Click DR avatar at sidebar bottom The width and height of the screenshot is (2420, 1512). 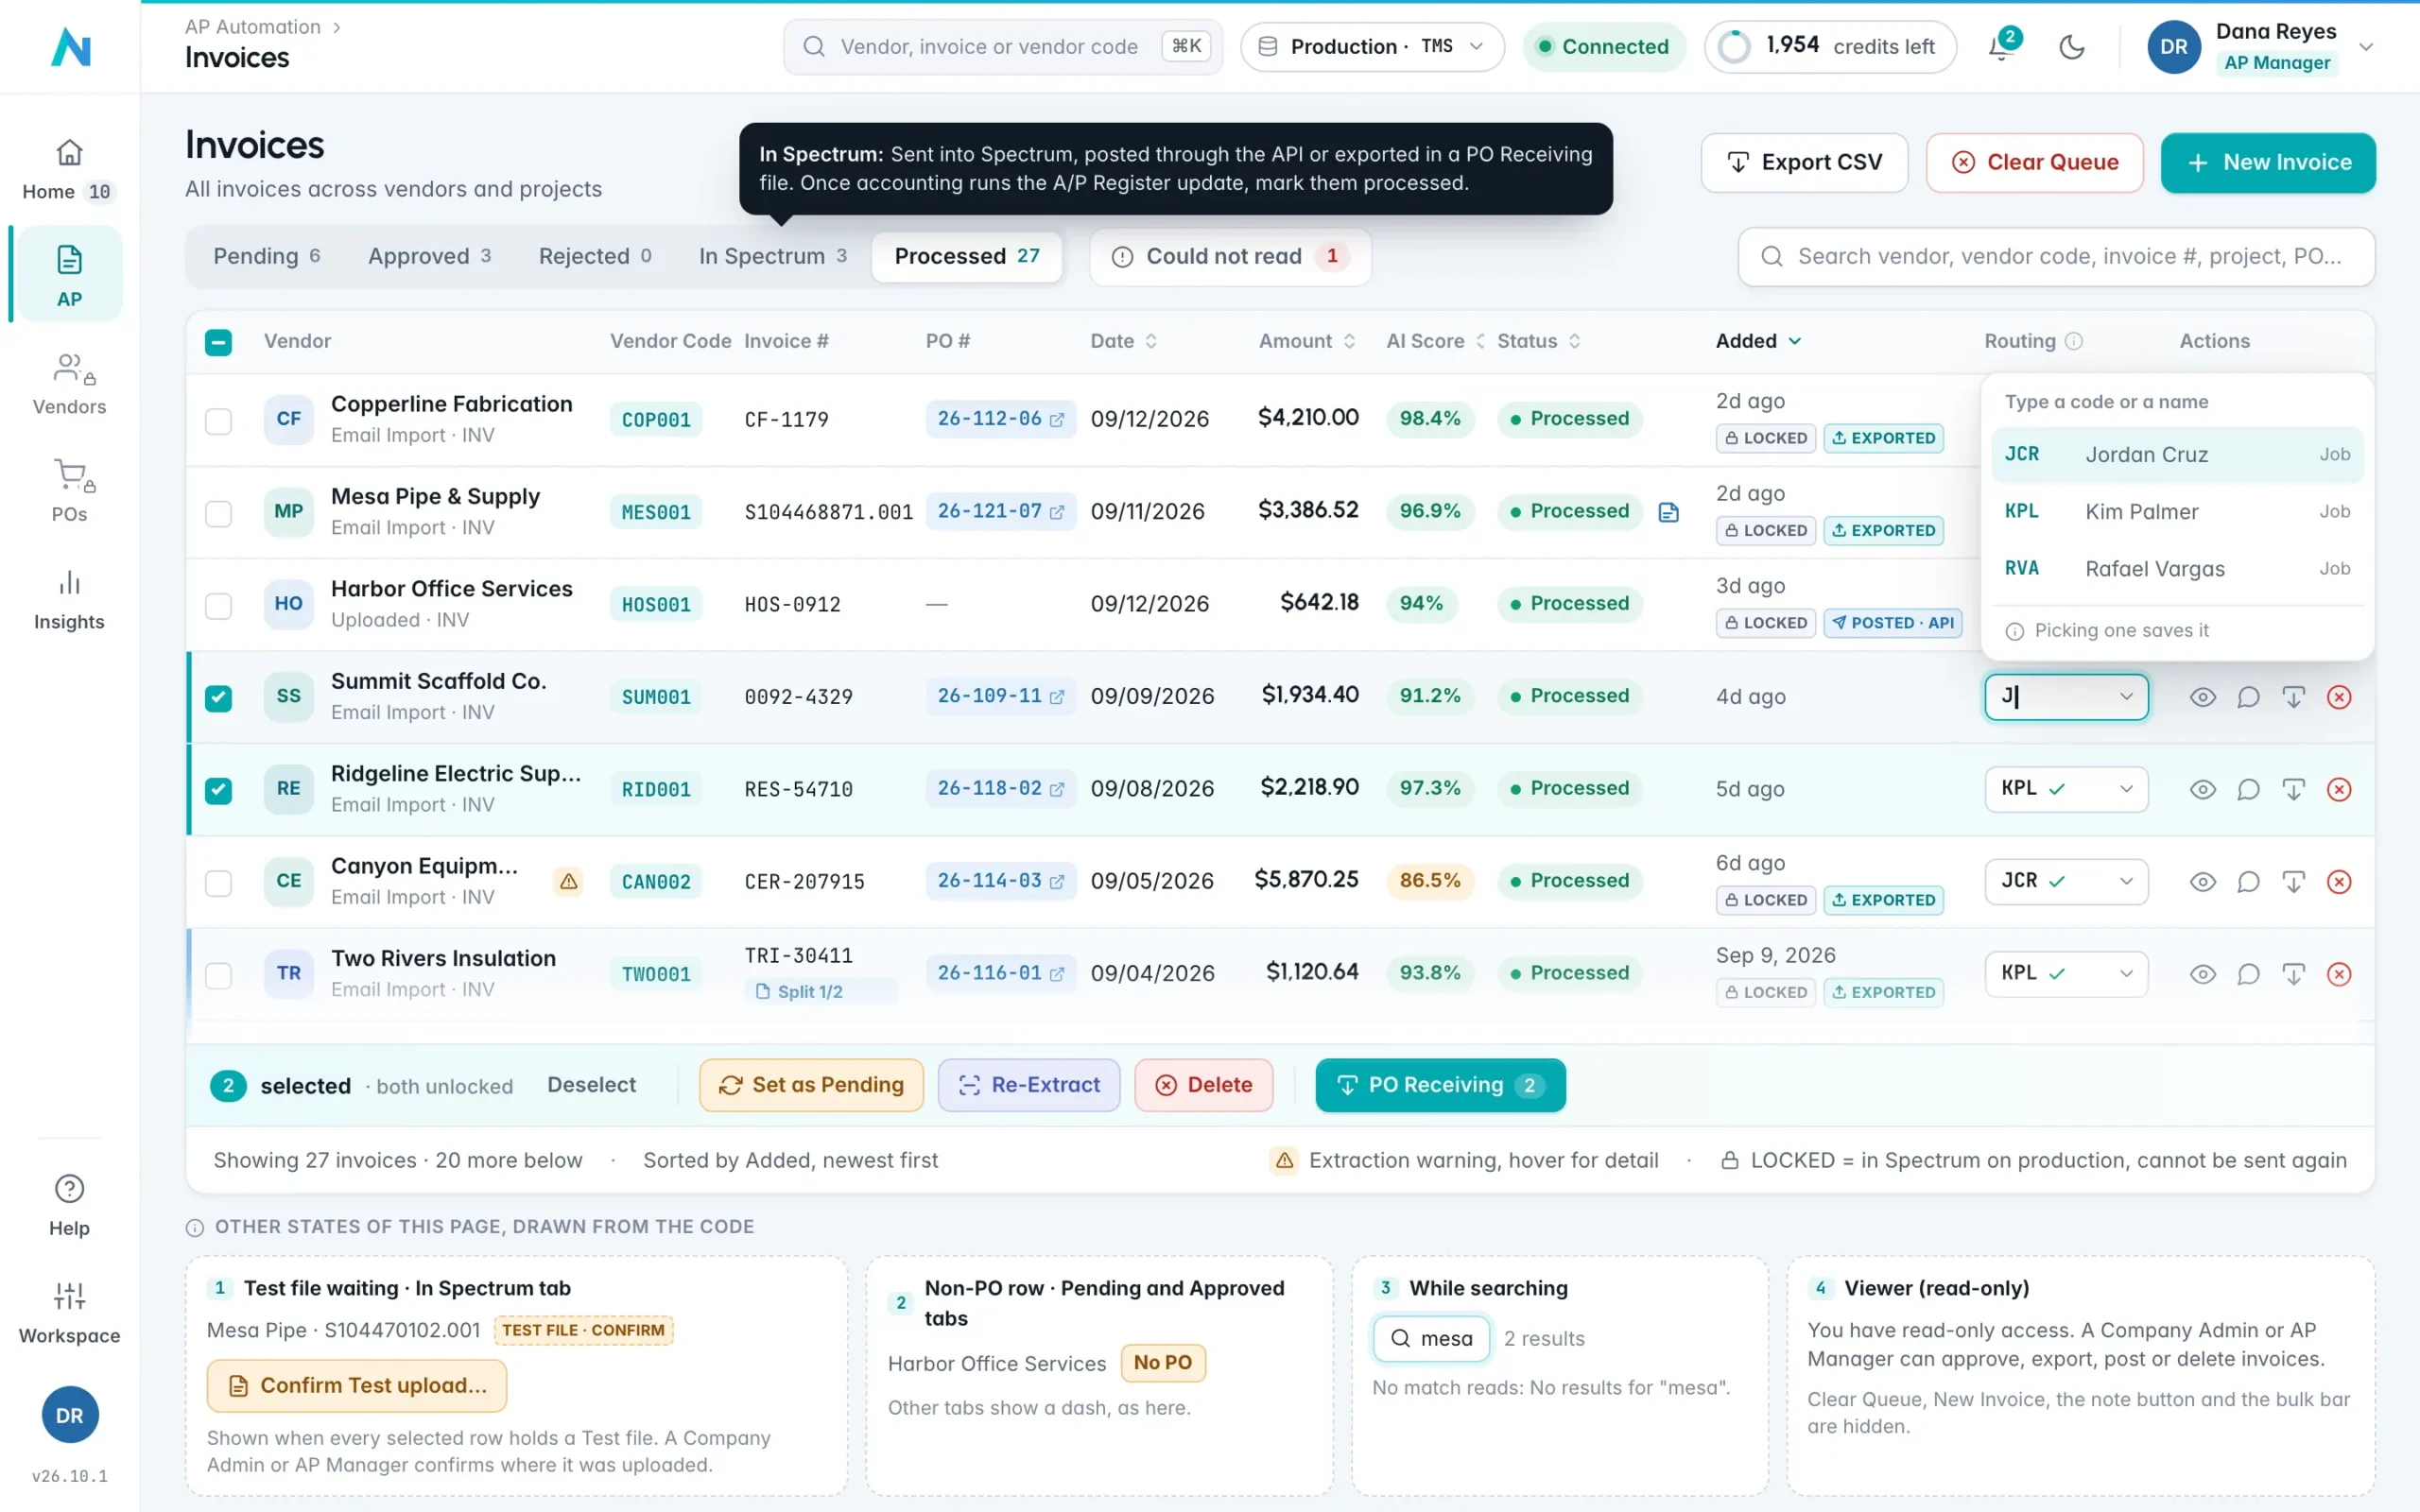[69, 1415]
